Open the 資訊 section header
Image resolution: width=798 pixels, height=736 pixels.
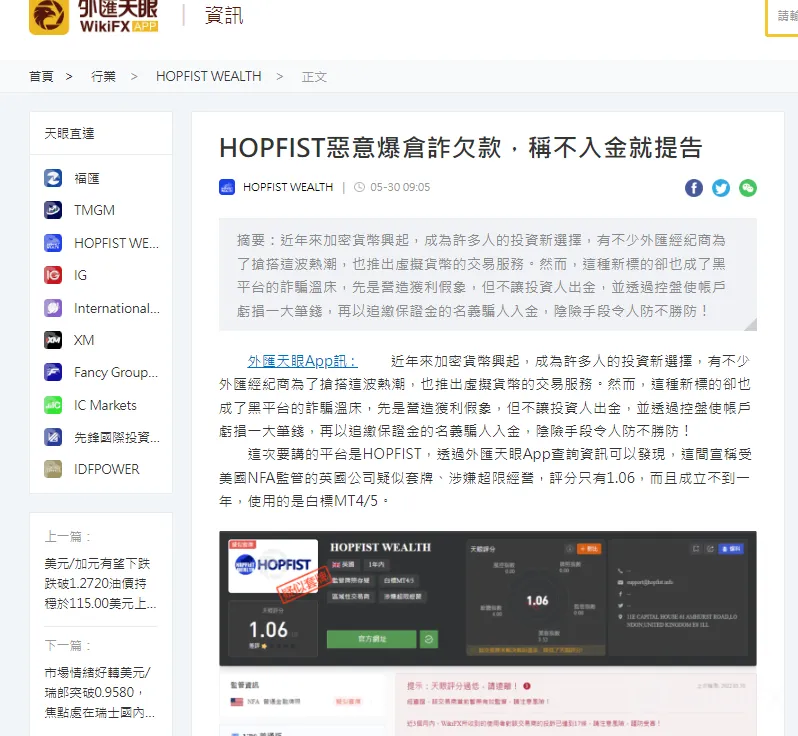[224, 15]
